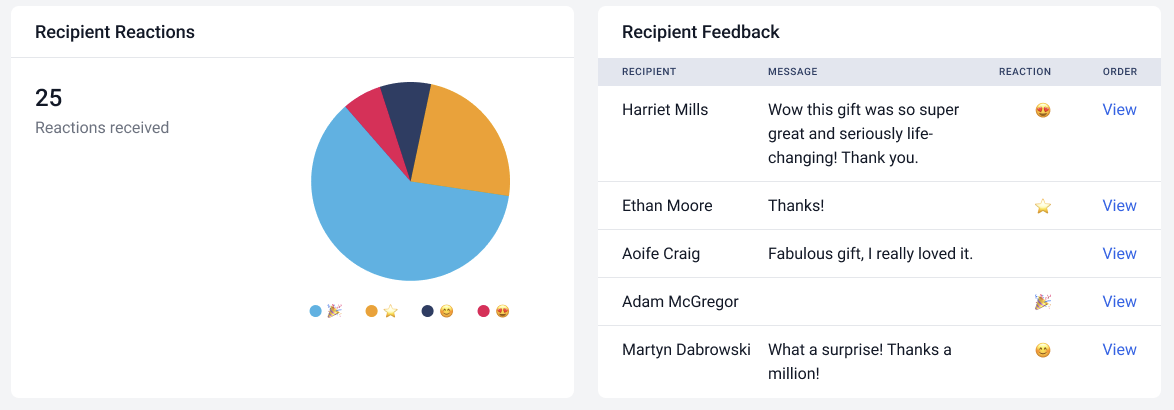
Task: View Harriet Mills' order
Action: [1119, 110]
